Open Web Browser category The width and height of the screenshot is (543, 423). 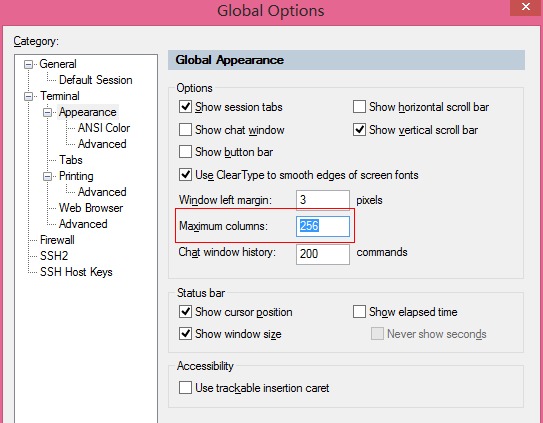click(91, 208)
